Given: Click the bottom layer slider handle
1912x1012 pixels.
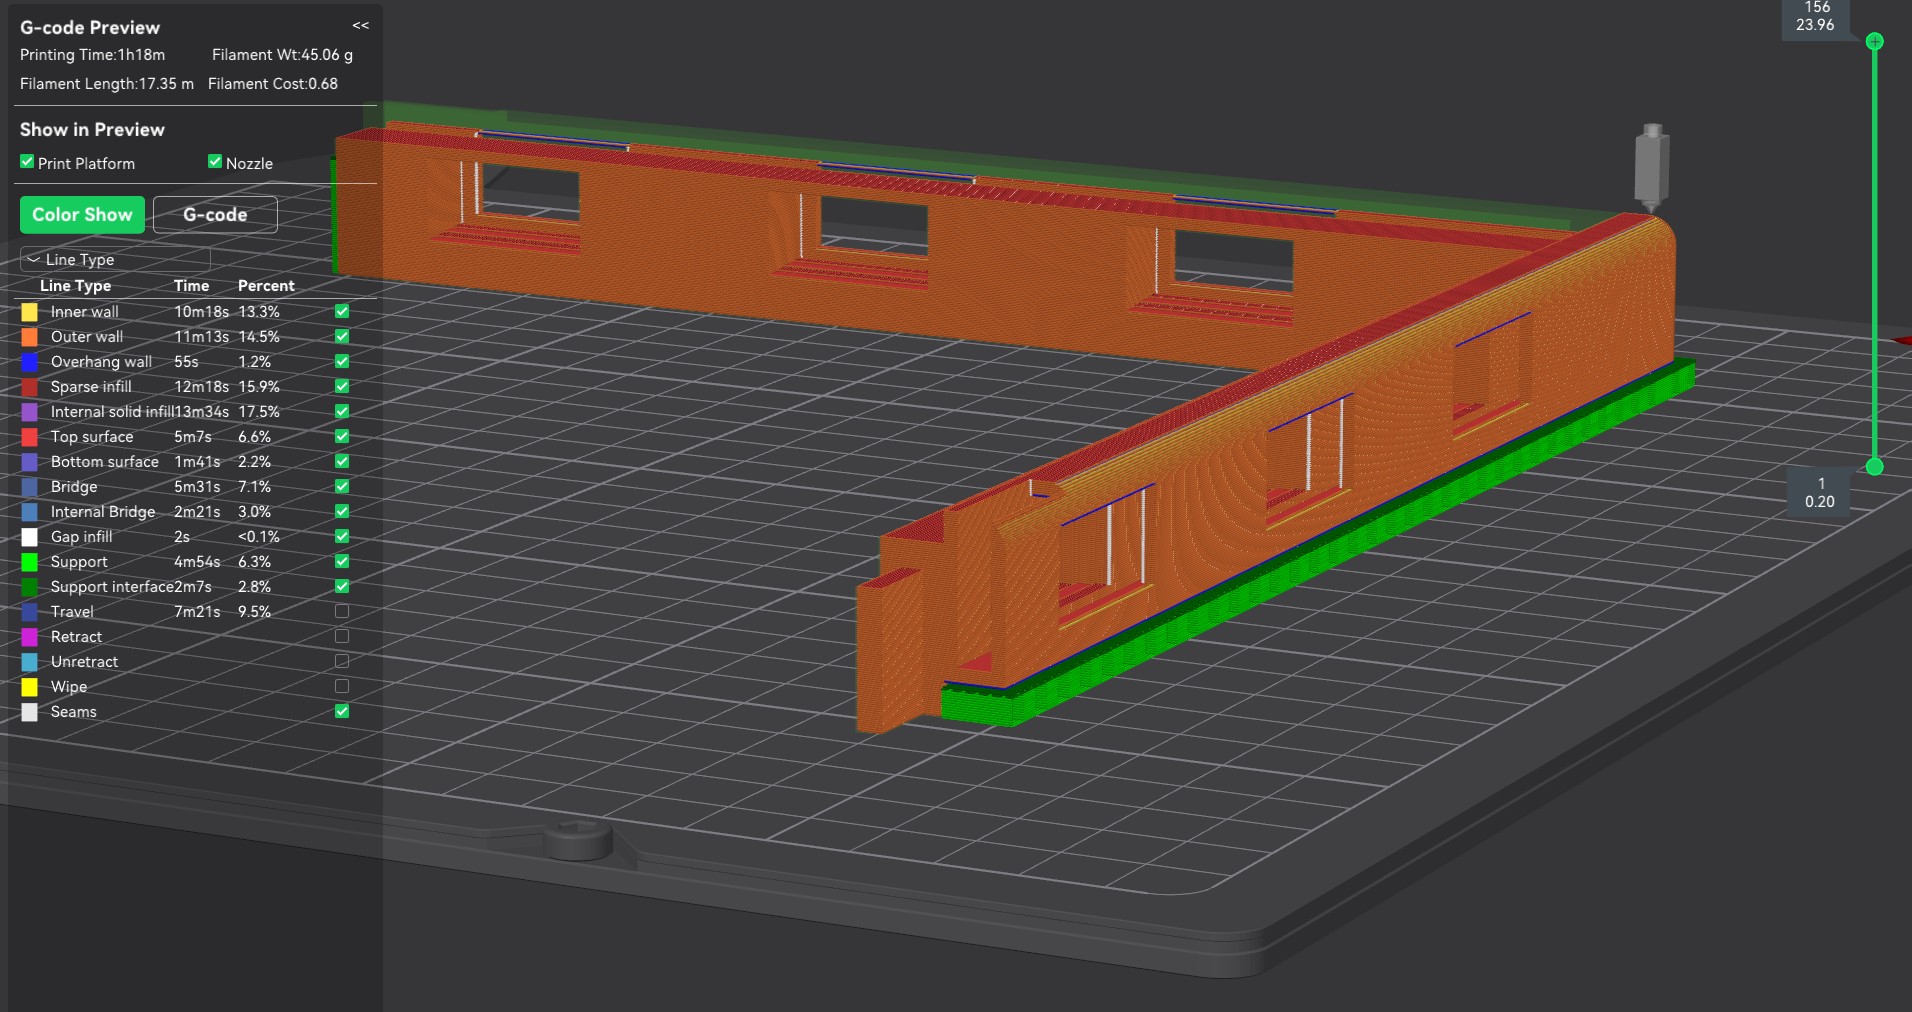Looking at the screenshot, I should [1875, 466].
